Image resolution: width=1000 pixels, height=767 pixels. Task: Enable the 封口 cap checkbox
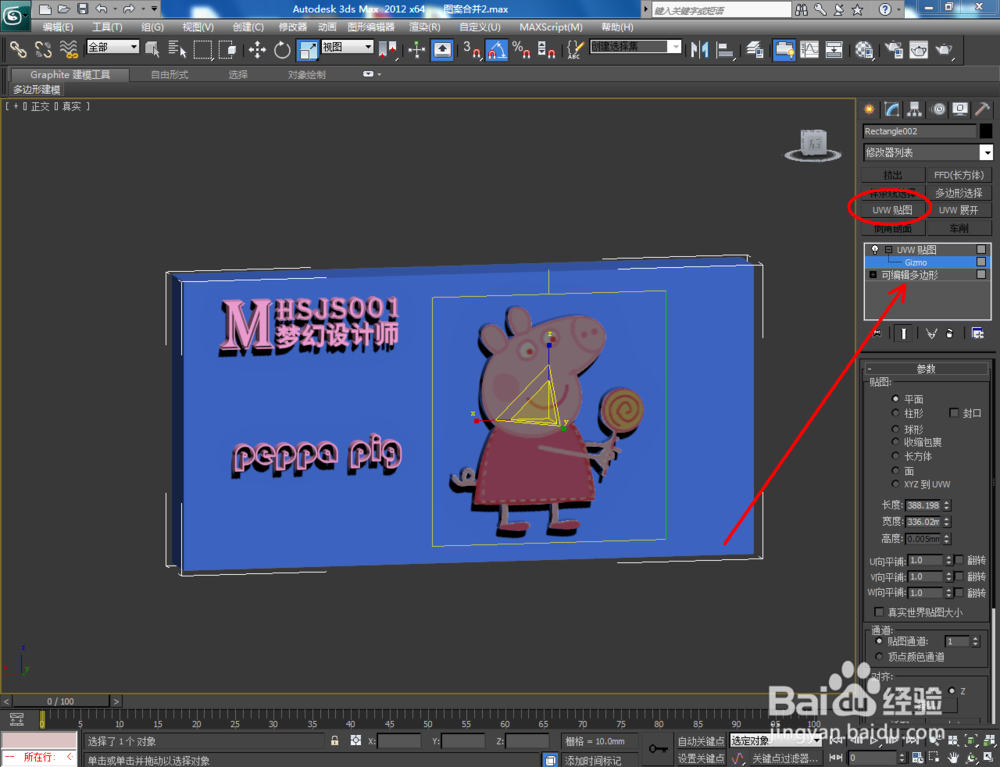pos(953,413)
